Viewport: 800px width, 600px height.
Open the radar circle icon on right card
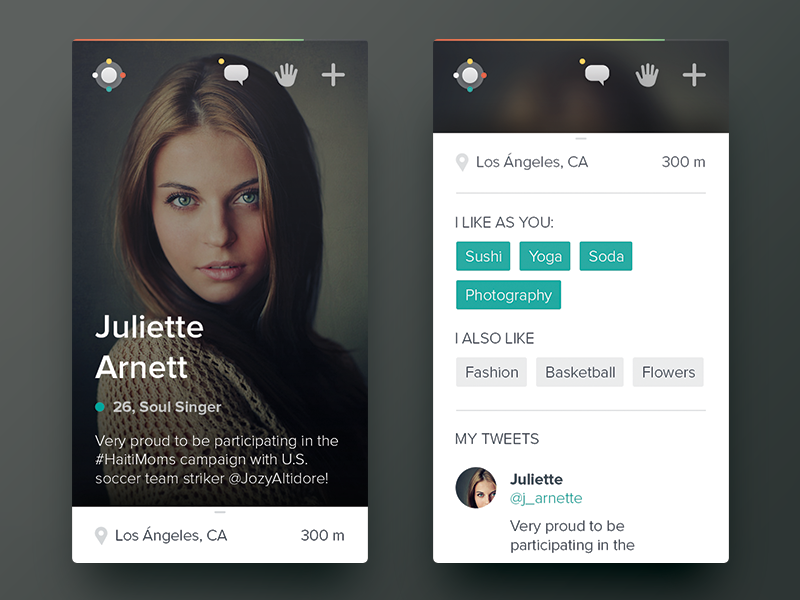[470, 75]
